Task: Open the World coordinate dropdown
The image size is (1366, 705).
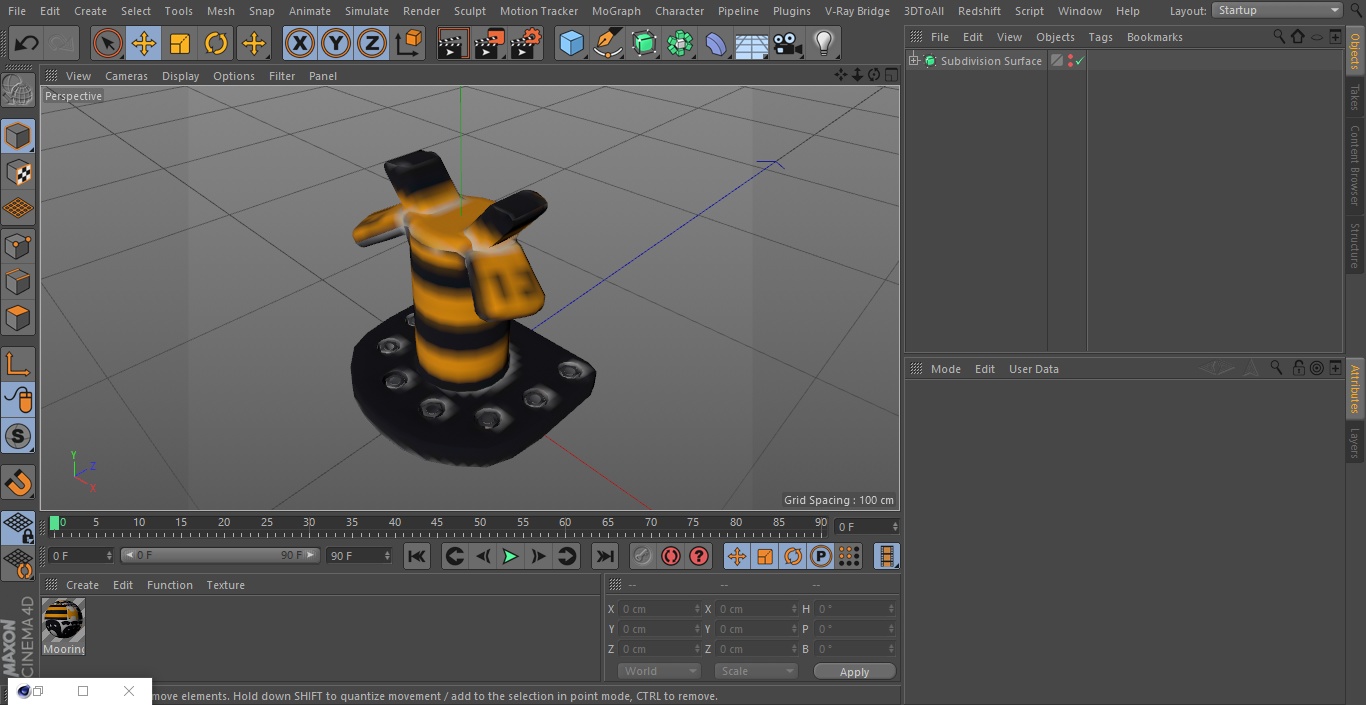Action: 659,671
